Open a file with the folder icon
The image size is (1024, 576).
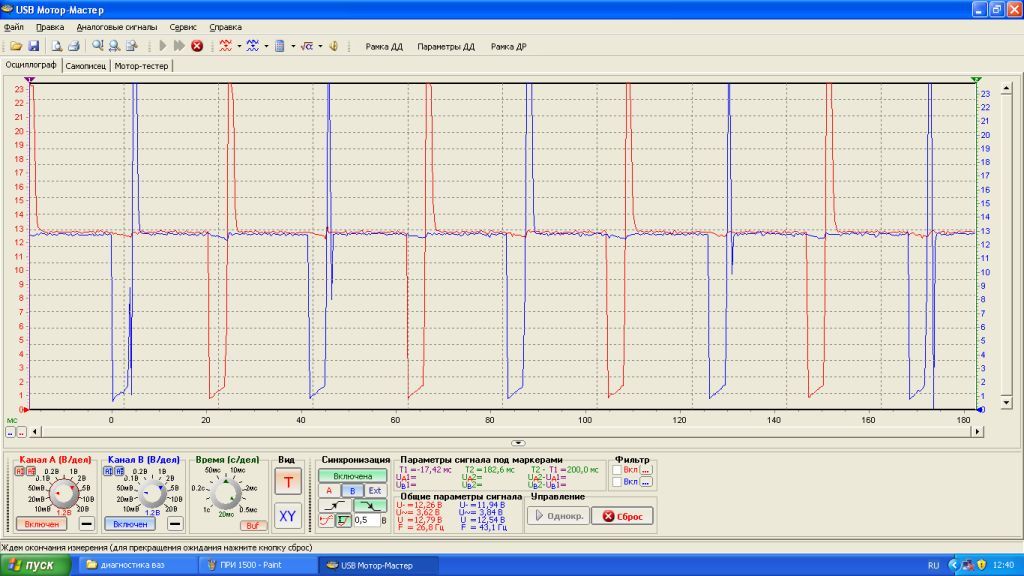16,46
